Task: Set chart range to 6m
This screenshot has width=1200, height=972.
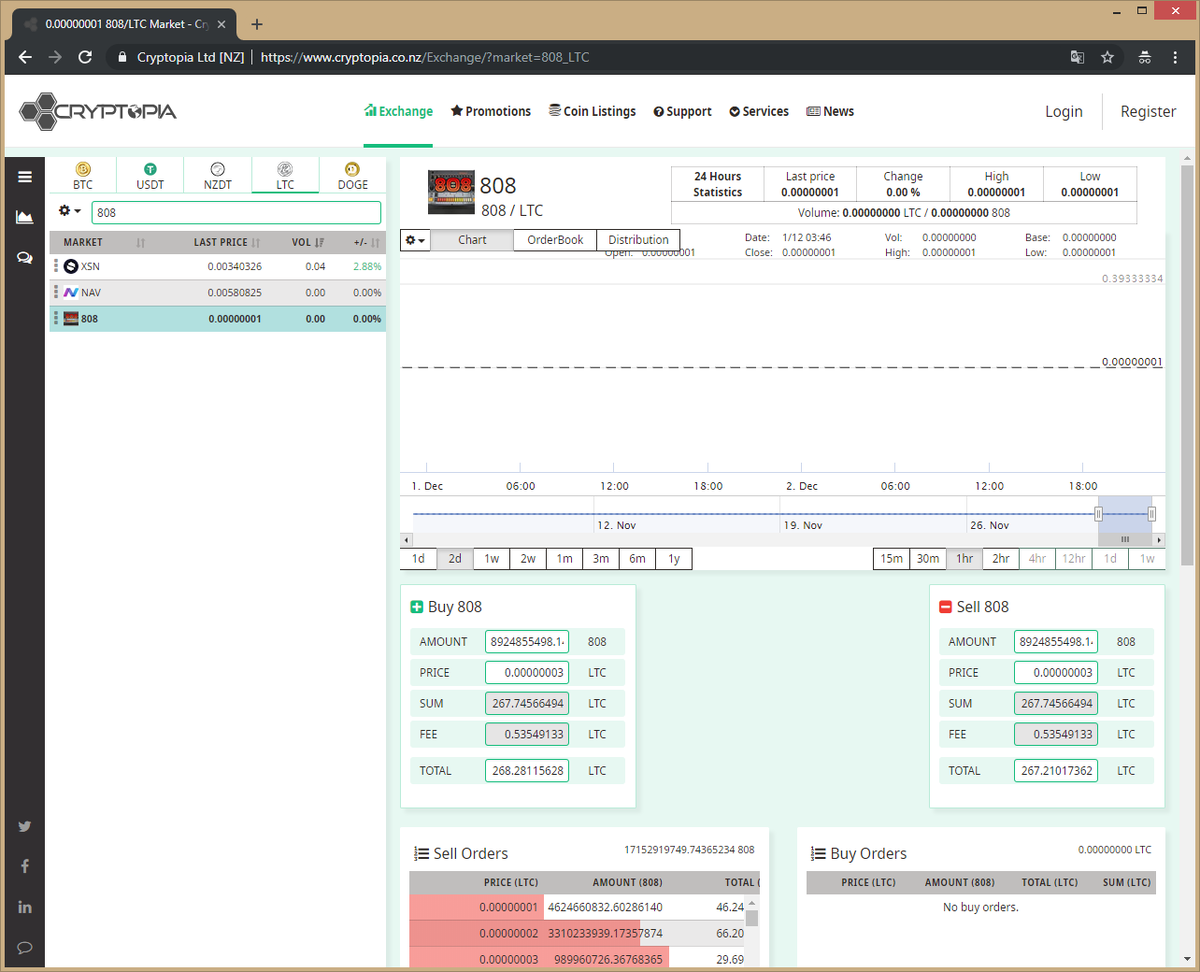Action: click(637, 559)
